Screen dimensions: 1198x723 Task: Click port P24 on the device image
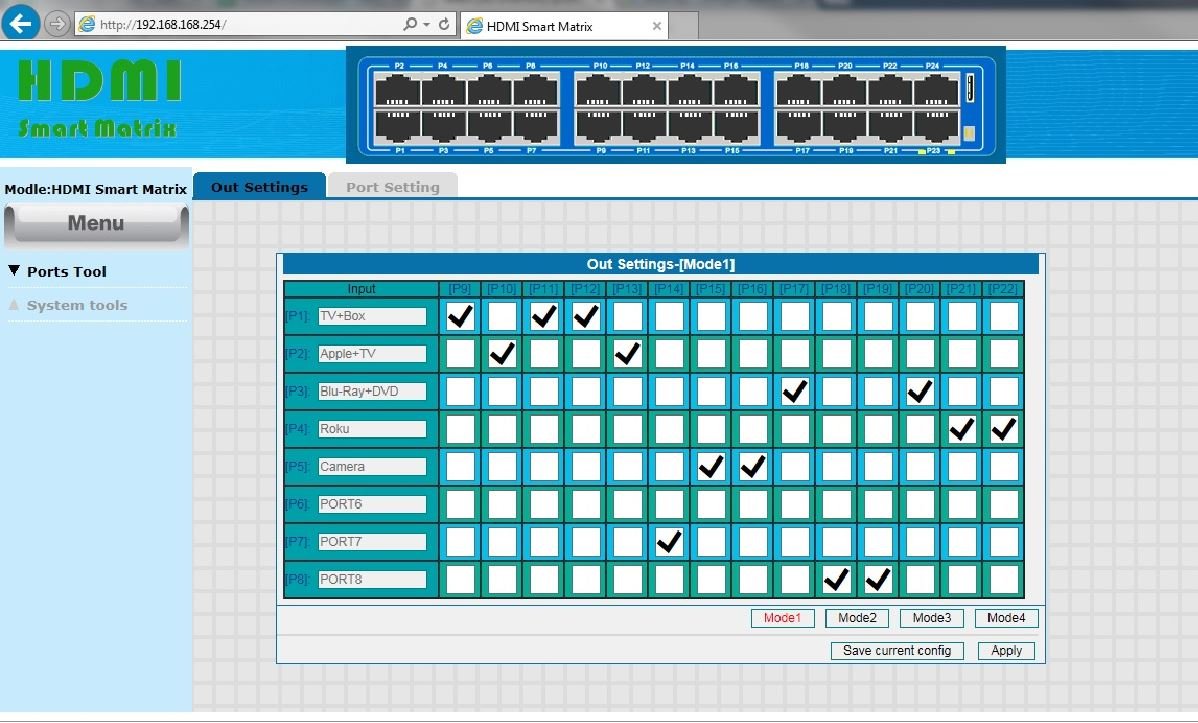(935, 91)
